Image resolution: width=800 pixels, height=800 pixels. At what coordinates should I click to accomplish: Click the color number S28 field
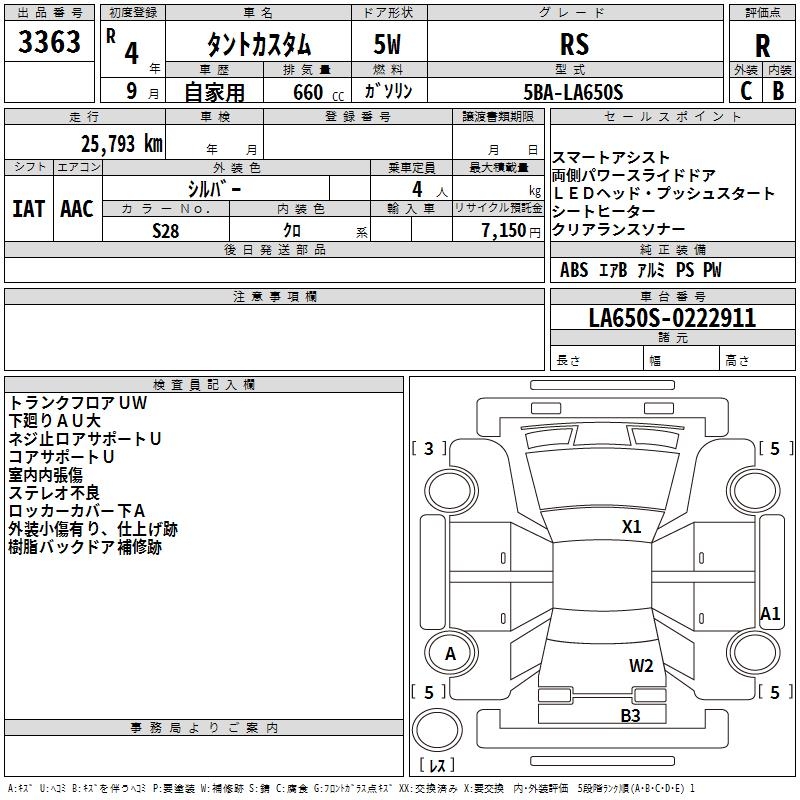pyautogui.click(x=166, y=229)
